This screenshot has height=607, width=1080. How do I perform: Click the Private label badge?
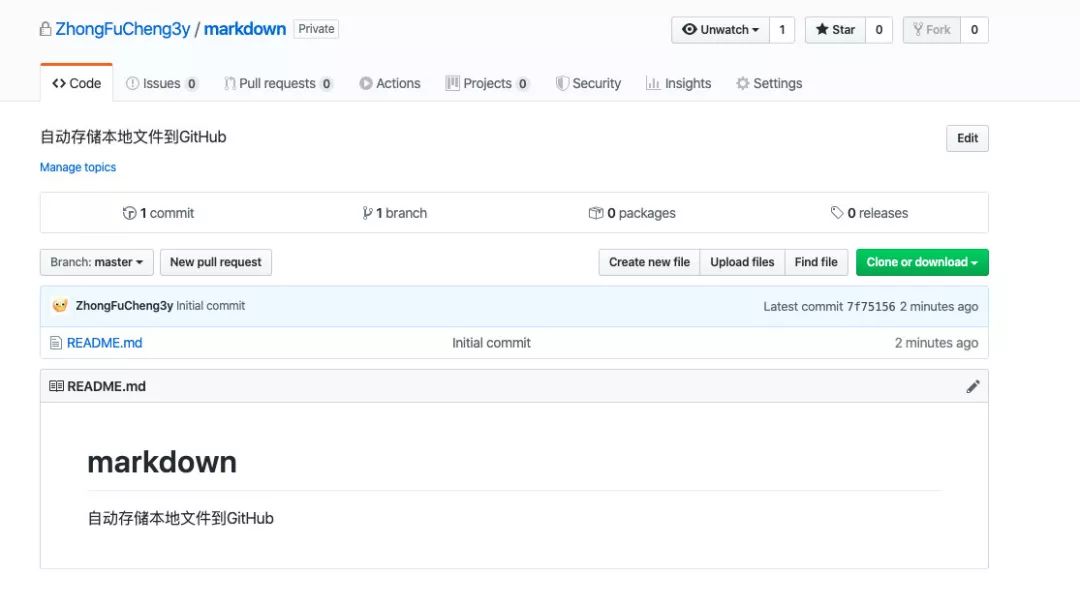[x=316, y=29]
